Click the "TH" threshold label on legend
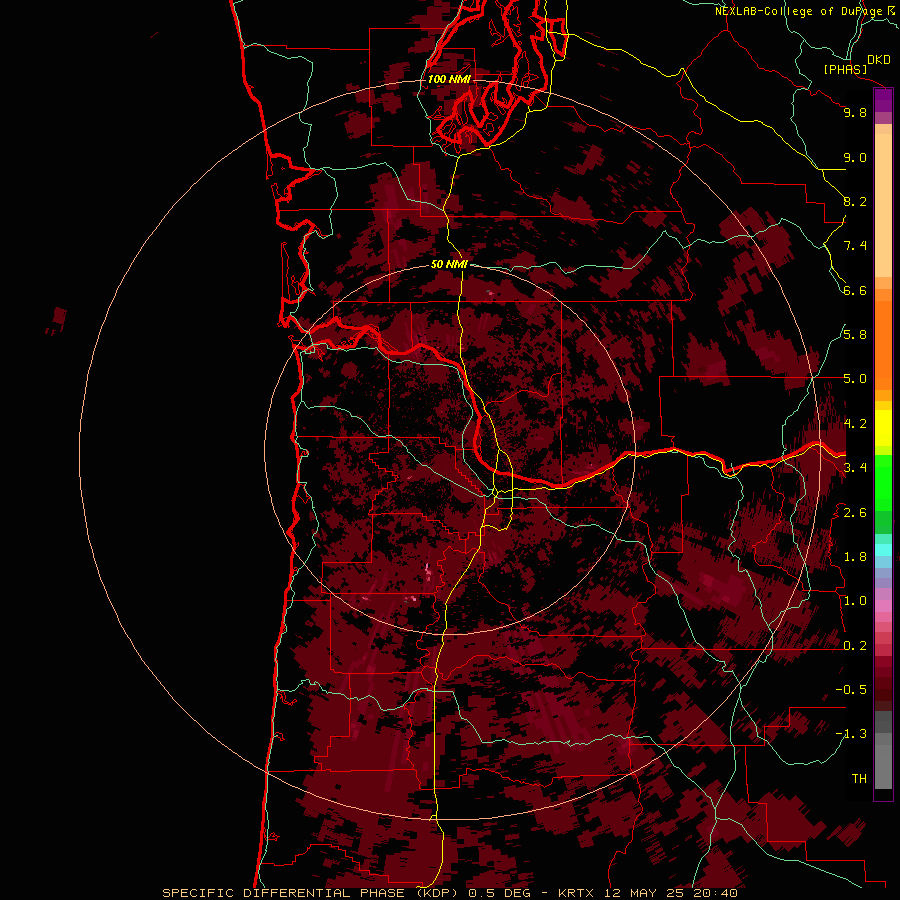 [x=859, y=779]
